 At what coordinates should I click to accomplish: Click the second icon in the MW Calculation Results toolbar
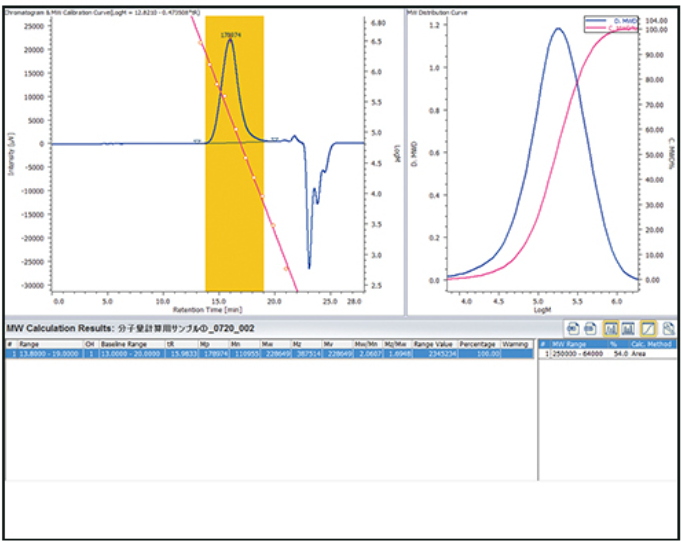point(590,328)
